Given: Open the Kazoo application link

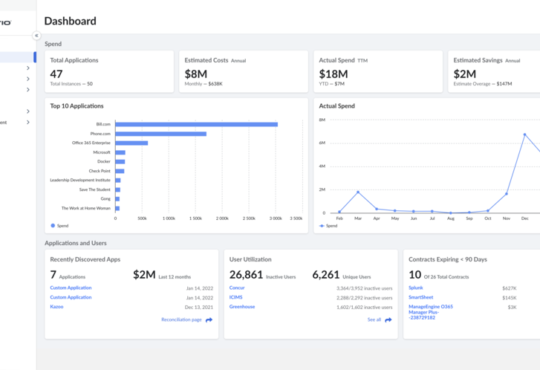Looking at the screenshot, I should [x=56, y=307].
